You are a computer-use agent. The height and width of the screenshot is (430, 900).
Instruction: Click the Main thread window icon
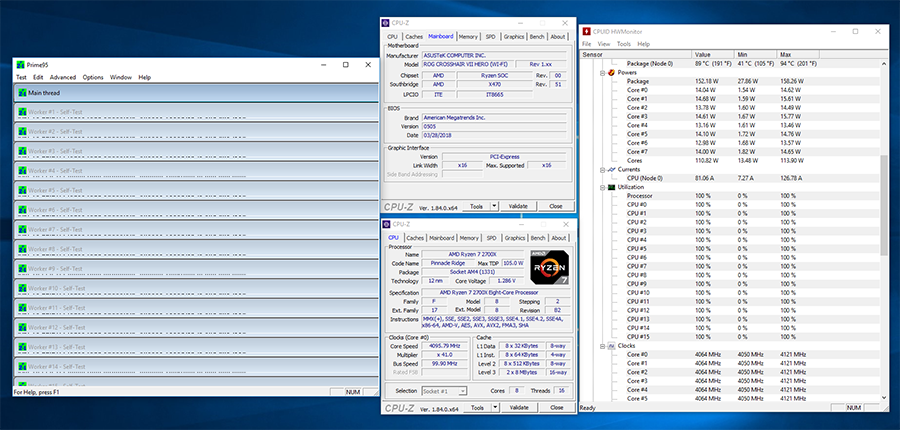pos(22,92)
